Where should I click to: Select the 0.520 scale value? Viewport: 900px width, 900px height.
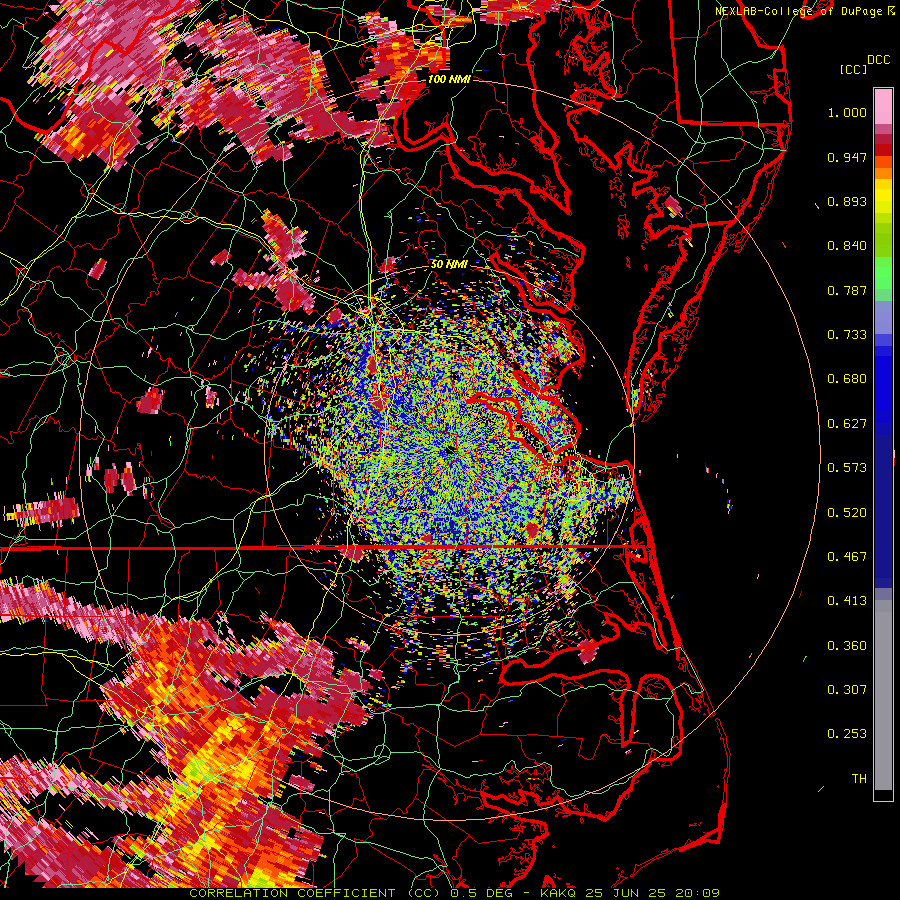pos(847,513)
